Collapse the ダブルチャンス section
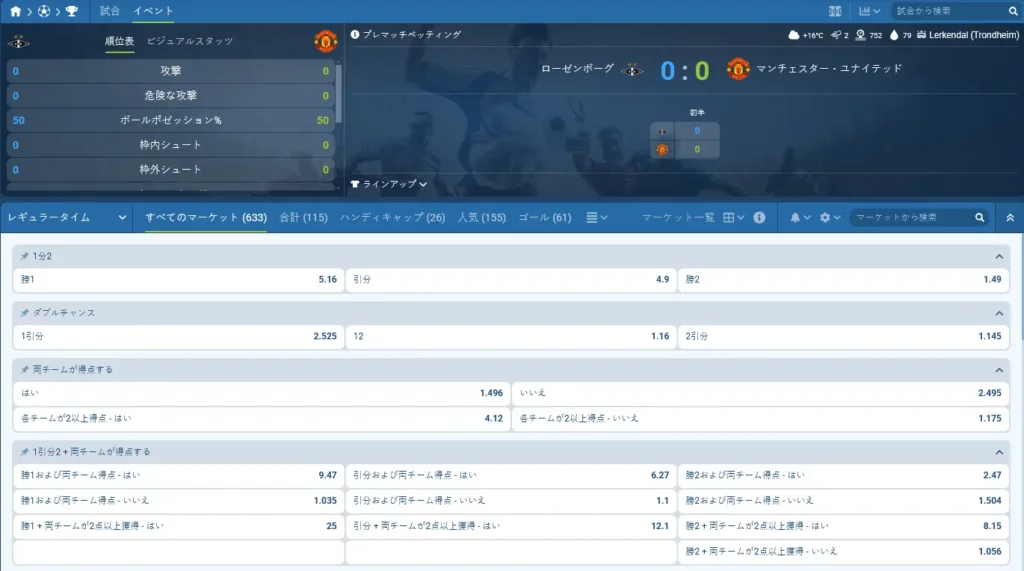Image resolution: width=1024 pixels, height=571 pixels. click(x=999, y=313)
